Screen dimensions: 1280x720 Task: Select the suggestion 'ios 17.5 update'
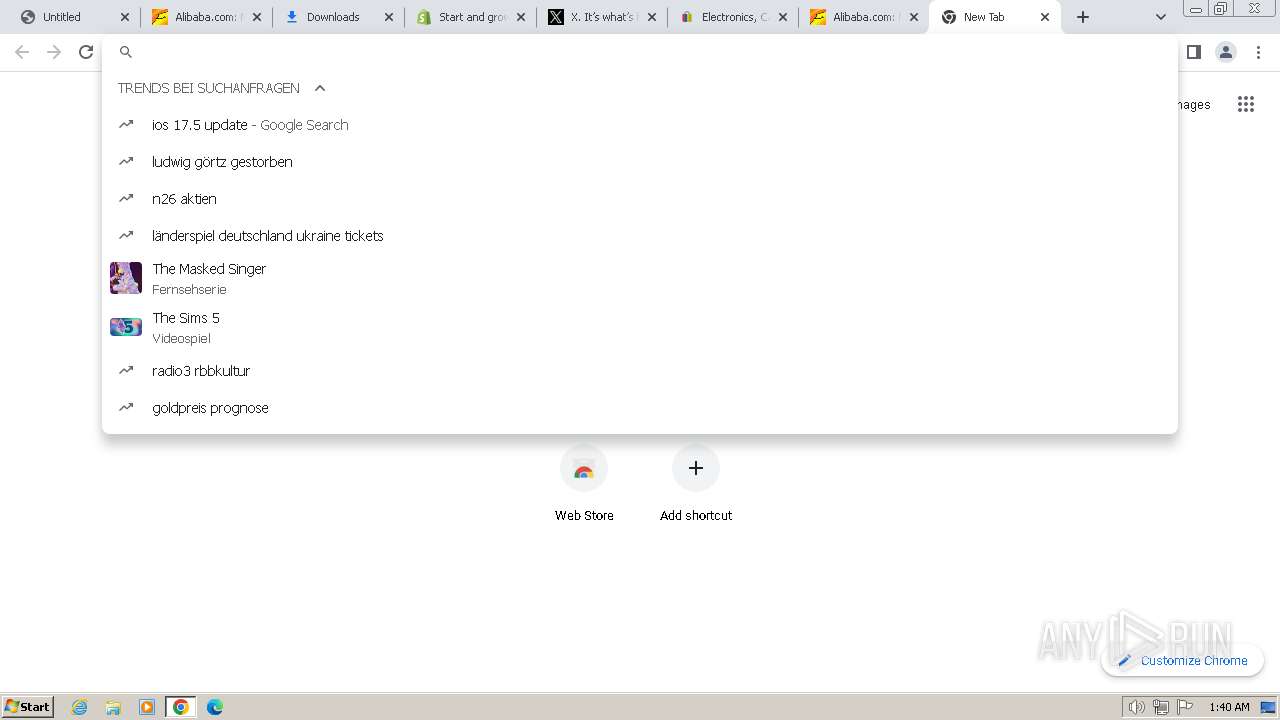640,125
